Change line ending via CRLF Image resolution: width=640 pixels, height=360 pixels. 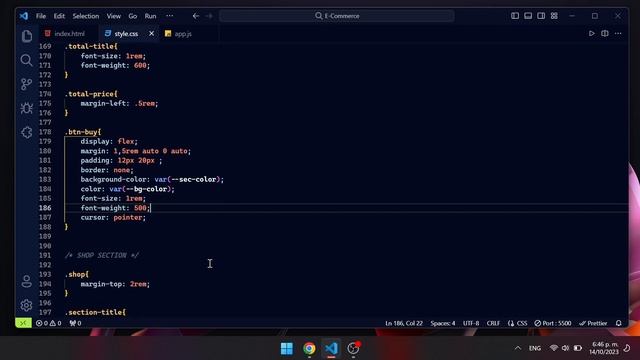493,323
